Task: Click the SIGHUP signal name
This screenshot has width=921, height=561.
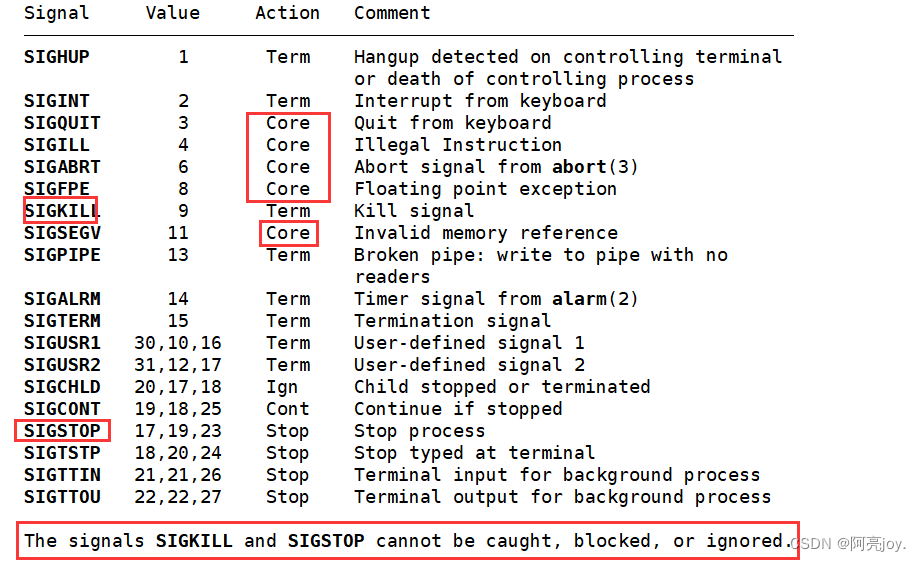Action: tap(56, 57)
